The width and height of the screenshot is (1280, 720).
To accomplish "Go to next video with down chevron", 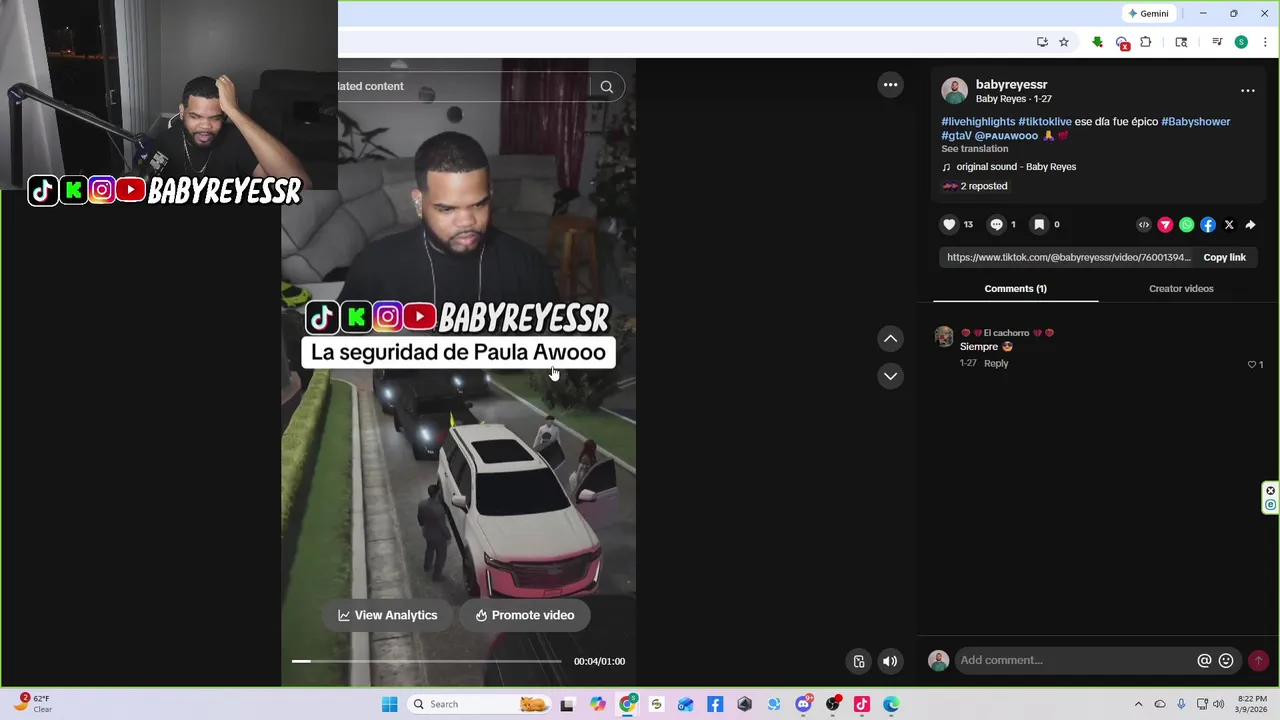I will [890, 376].
